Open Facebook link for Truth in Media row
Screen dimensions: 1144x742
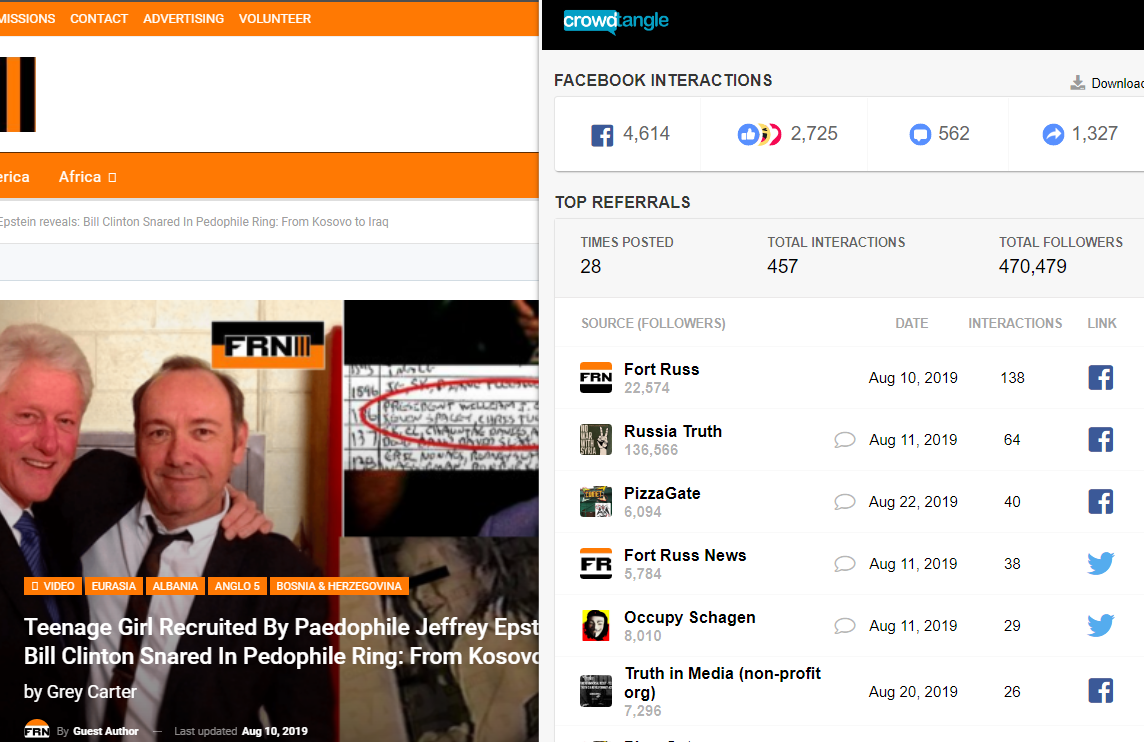[x=1100, y=690]
